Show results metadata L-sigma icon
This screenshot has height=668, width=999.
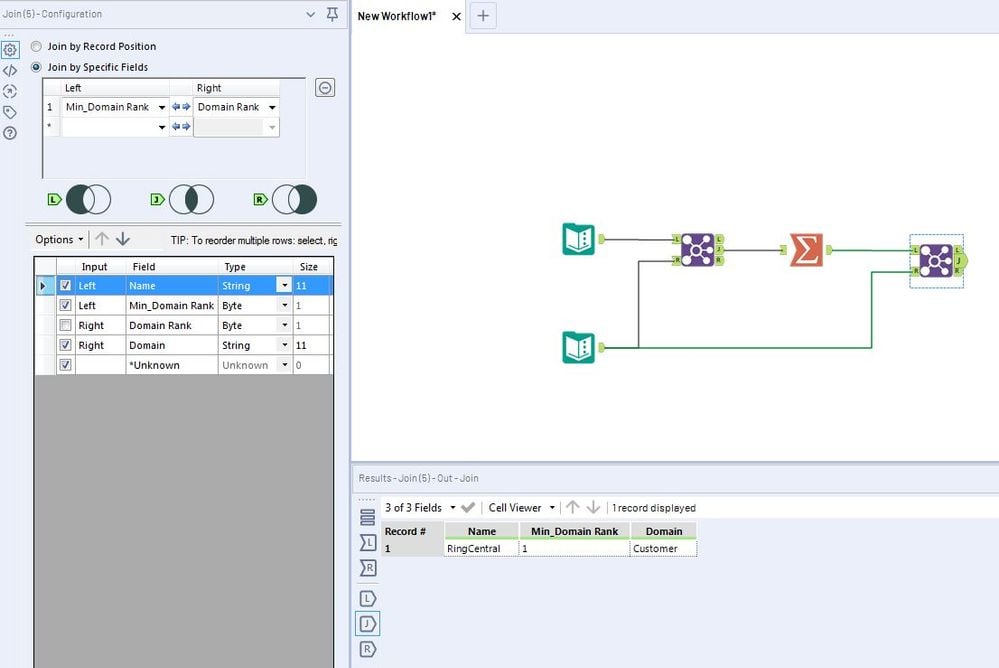tap(368, 542)
